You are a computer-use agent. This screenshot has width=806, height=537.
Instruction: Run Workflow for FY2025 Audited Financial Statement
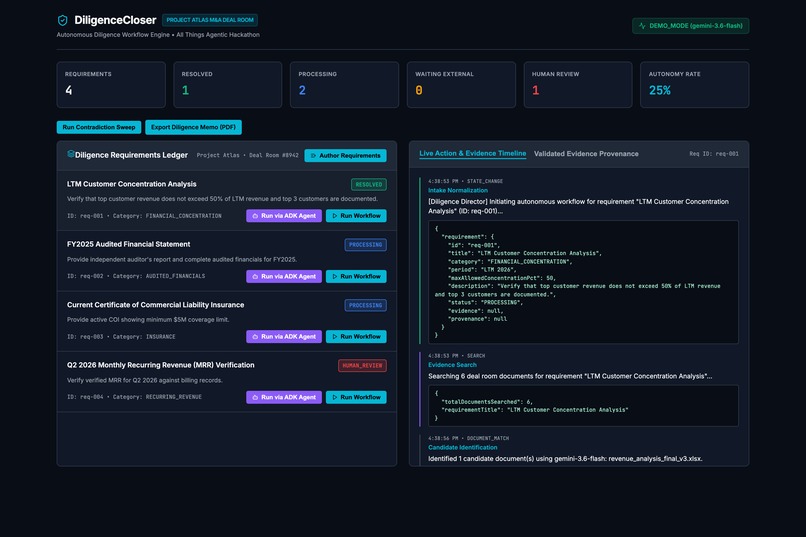click(x=356, y=276)
